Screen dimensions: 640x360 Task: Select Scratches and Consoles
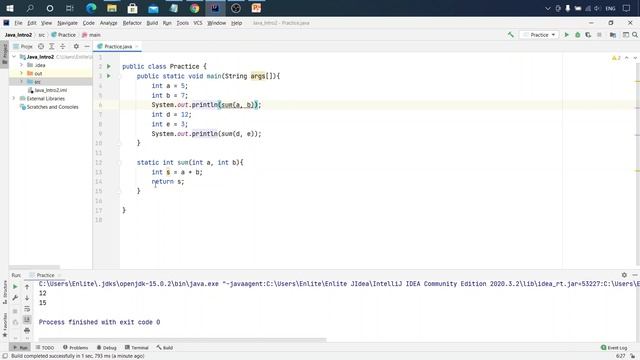pyautogui.click(x=49, y=107)
